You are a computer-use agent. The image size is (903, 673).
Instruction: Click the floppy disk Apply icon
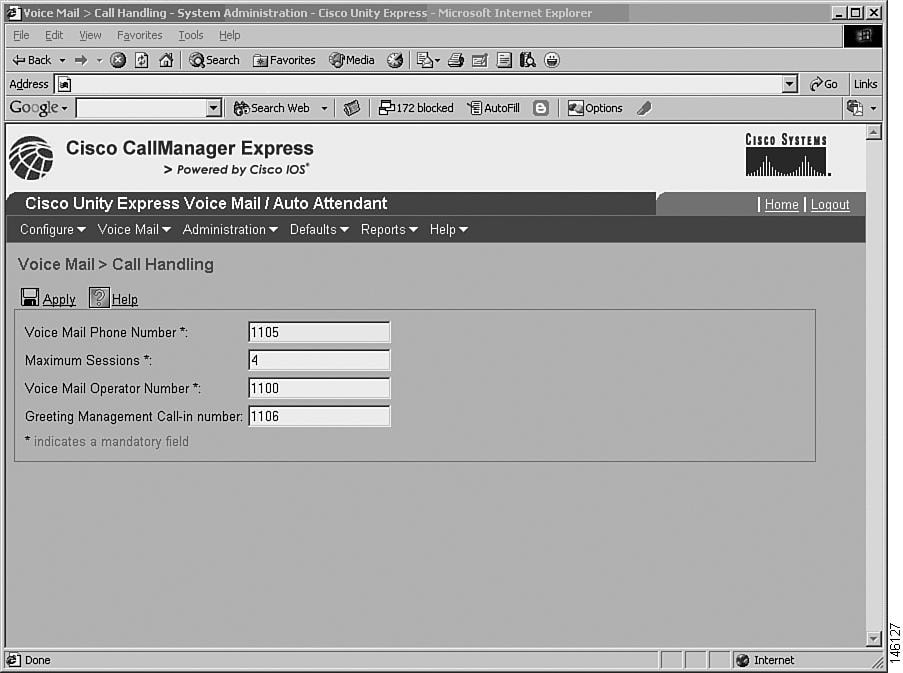click(29, 297)
